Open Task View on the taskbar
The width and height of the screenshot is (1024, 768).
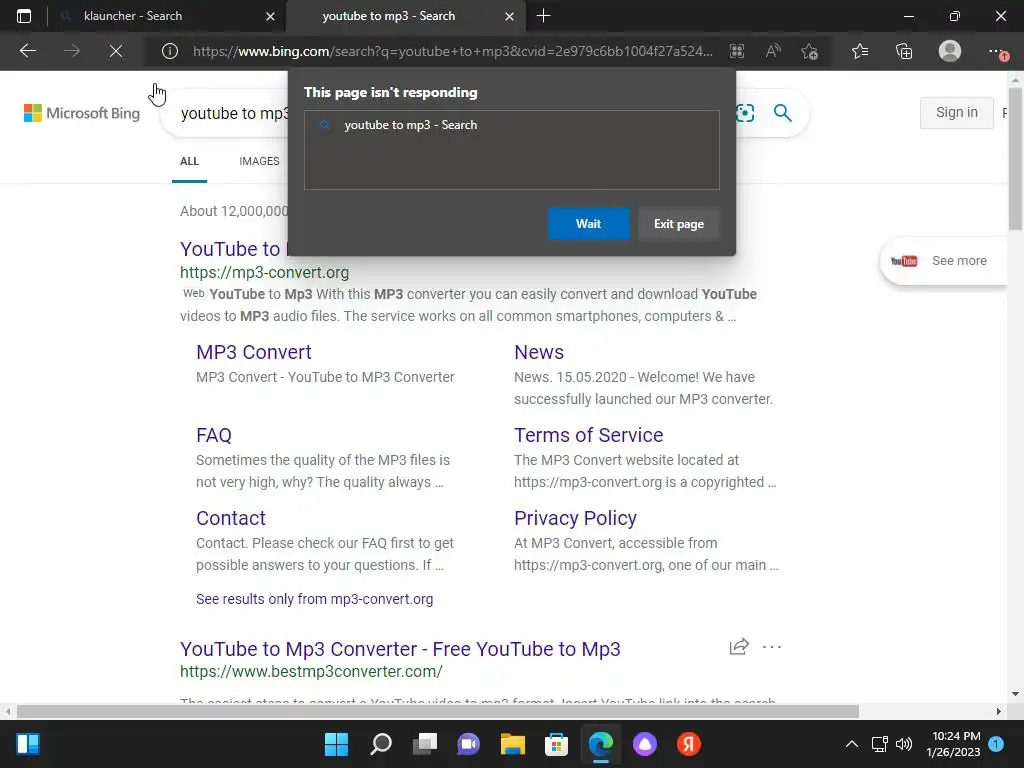coord(425,744)
